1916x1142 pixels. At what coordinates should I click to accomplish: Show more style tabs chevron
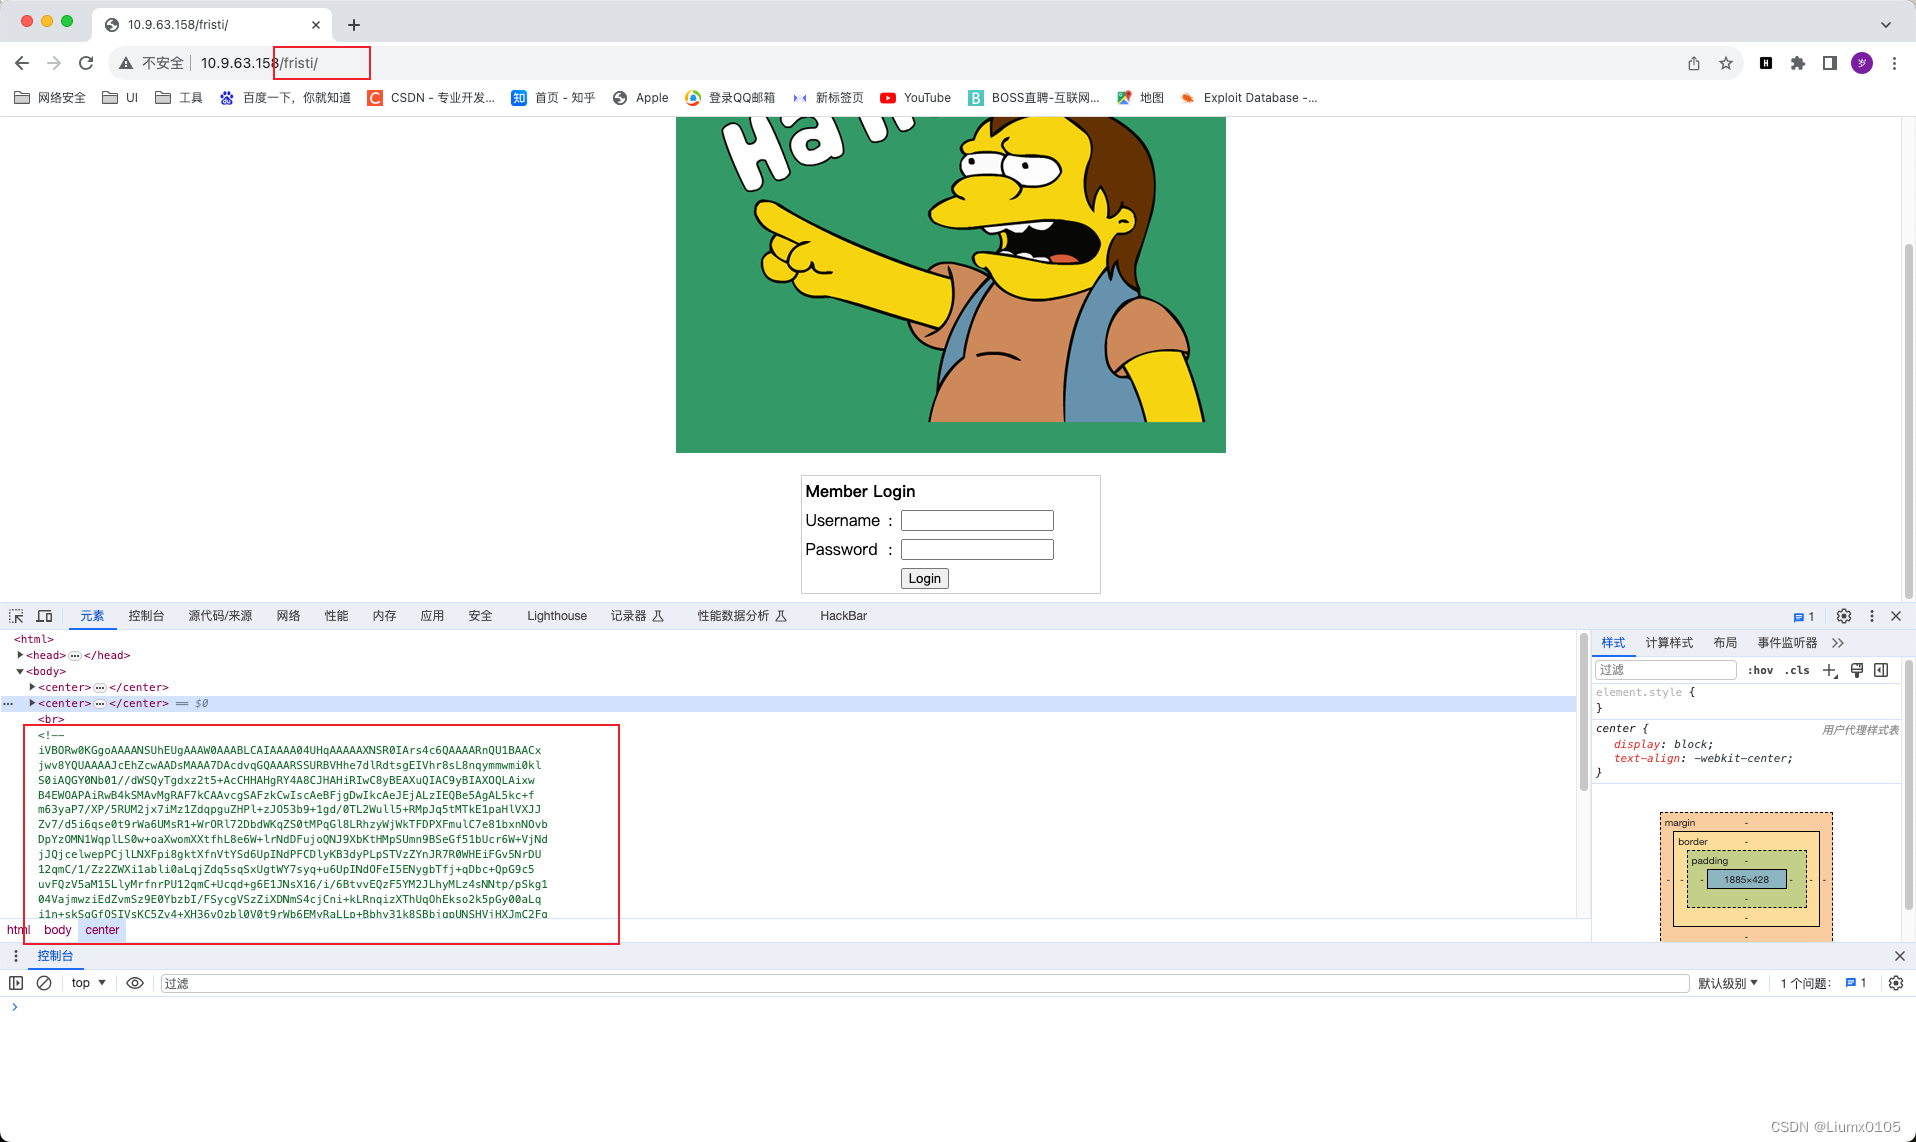(1838, 643)
